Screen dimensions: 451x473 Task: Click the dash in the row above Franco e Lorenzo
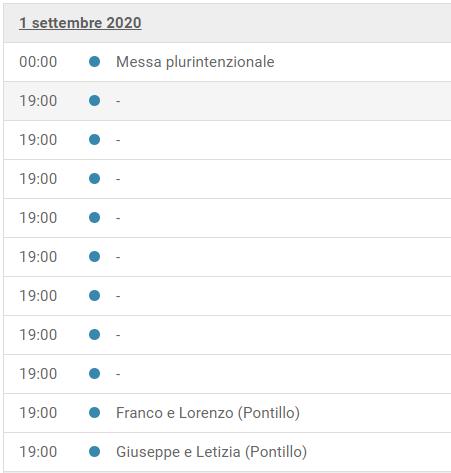[118, 374]
